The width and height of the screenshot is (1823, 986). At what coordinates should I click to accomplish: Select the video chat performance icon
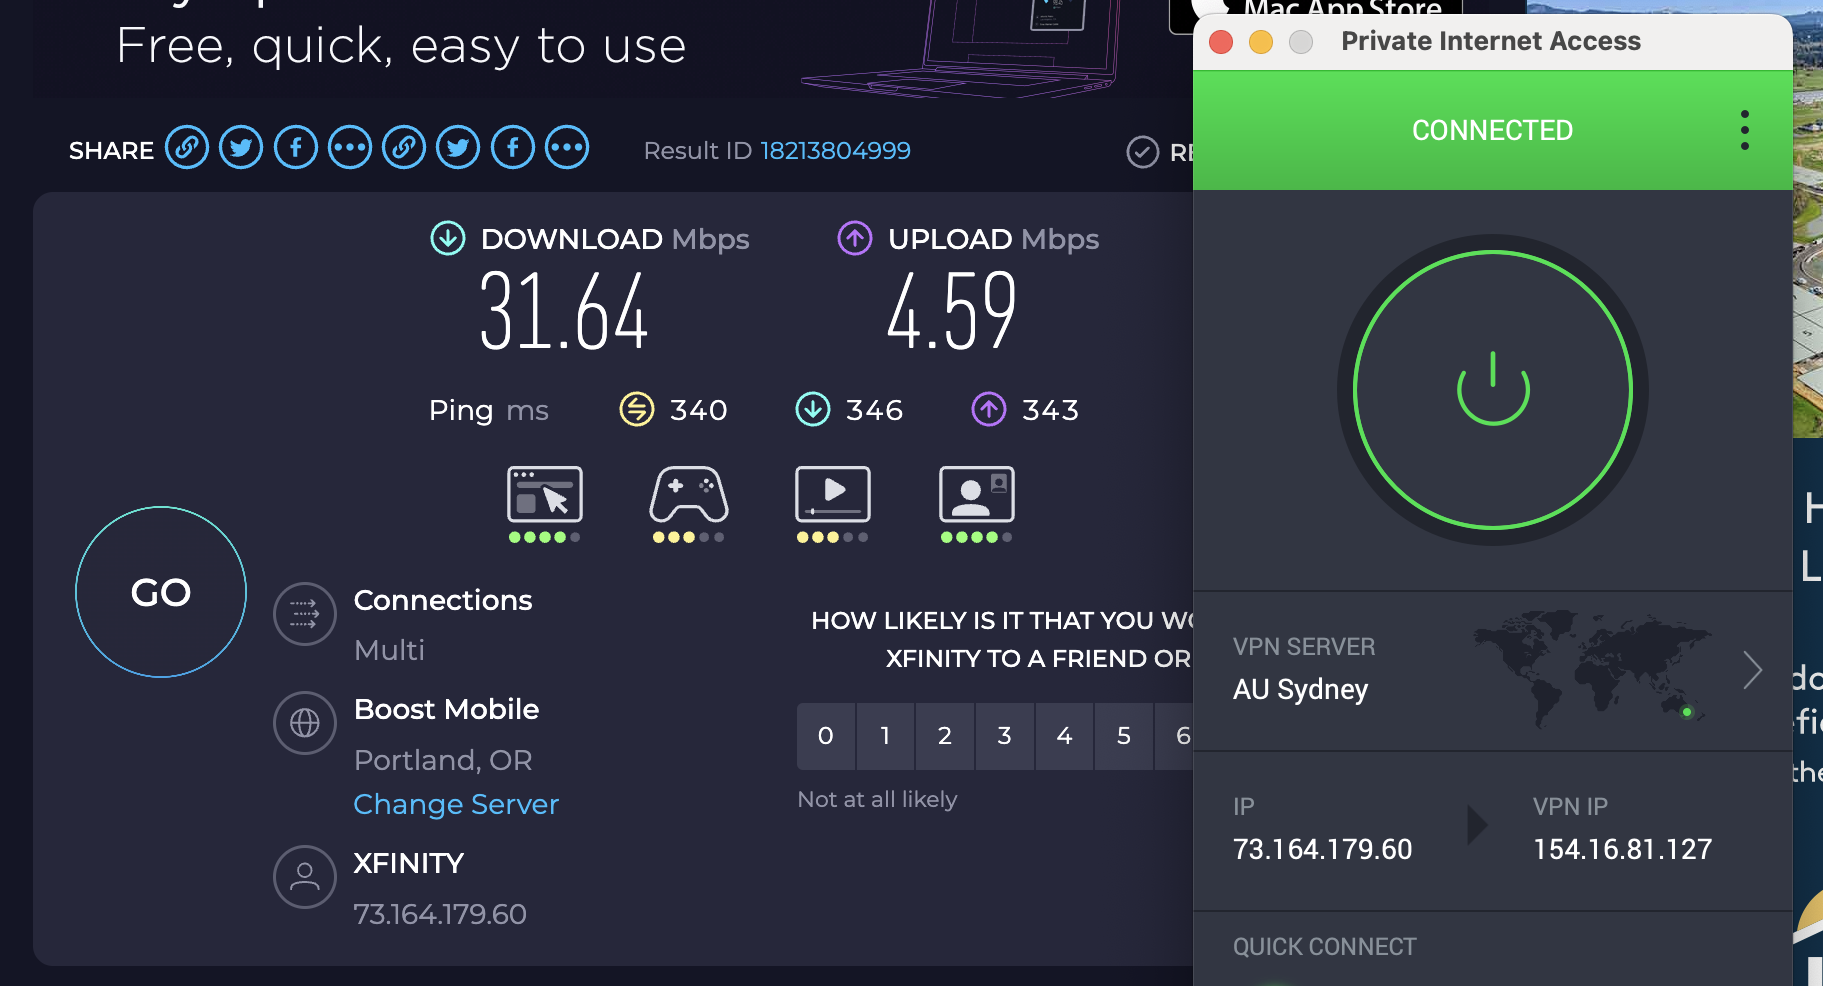pos(976,497)
